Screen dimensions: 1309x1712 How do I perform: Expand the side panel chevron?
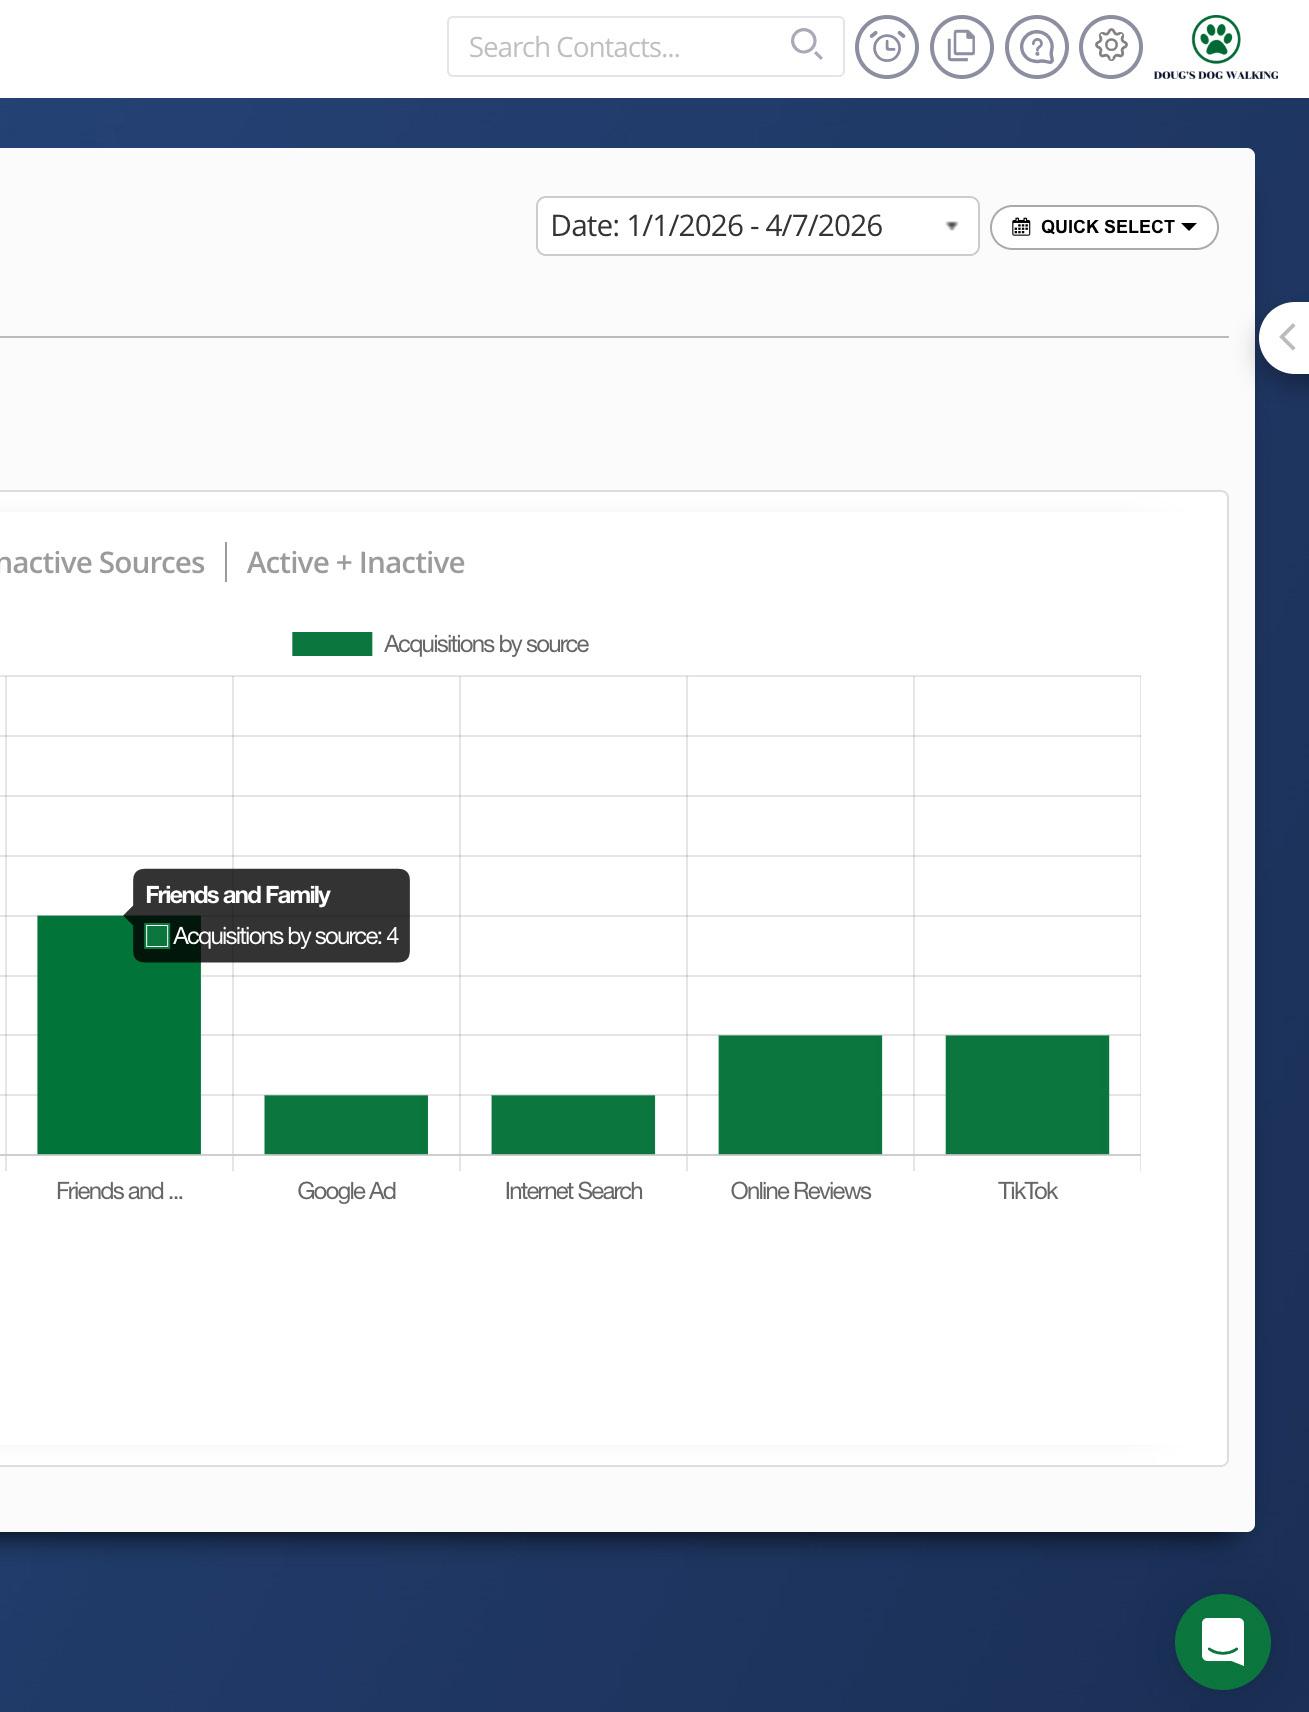click(x=1286, y=338)
